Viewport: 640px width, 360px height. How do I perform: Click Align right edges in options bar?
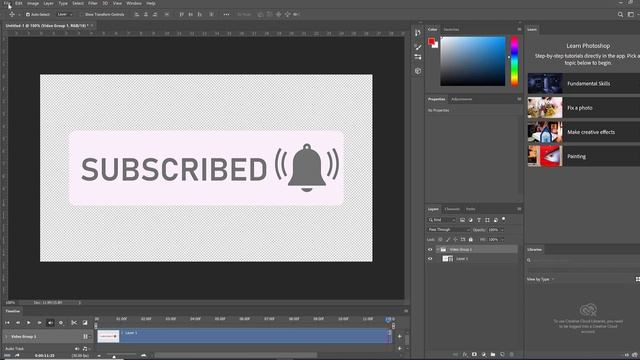tap(155, 14)
